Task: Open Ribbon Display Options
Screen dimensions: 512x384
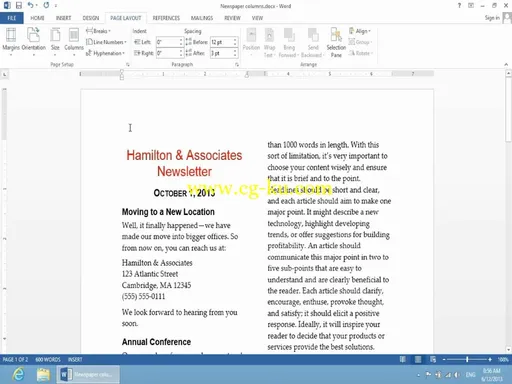Action: (x=471, y=5)
